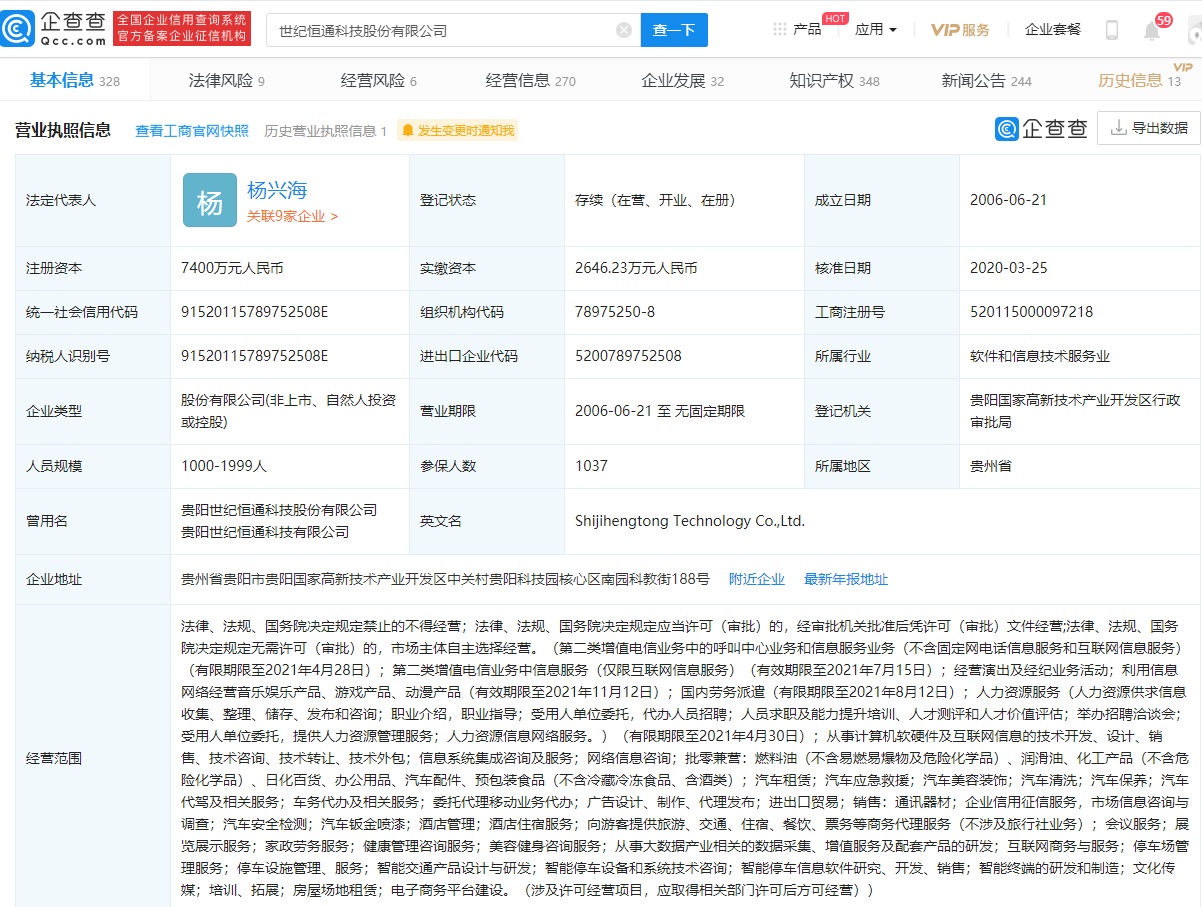Select former name 贵阳世纪恒通科技有限公司
1202x907 pixels.
(x=265, y=532)
